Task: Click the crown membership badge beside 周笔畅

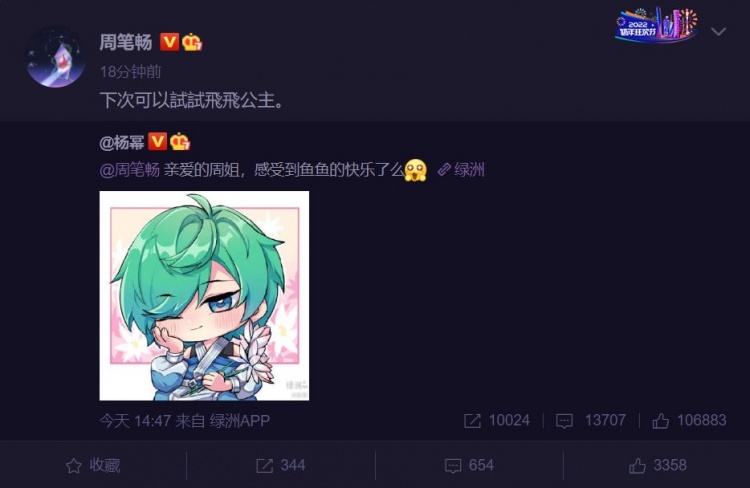Action: (192, 42)
